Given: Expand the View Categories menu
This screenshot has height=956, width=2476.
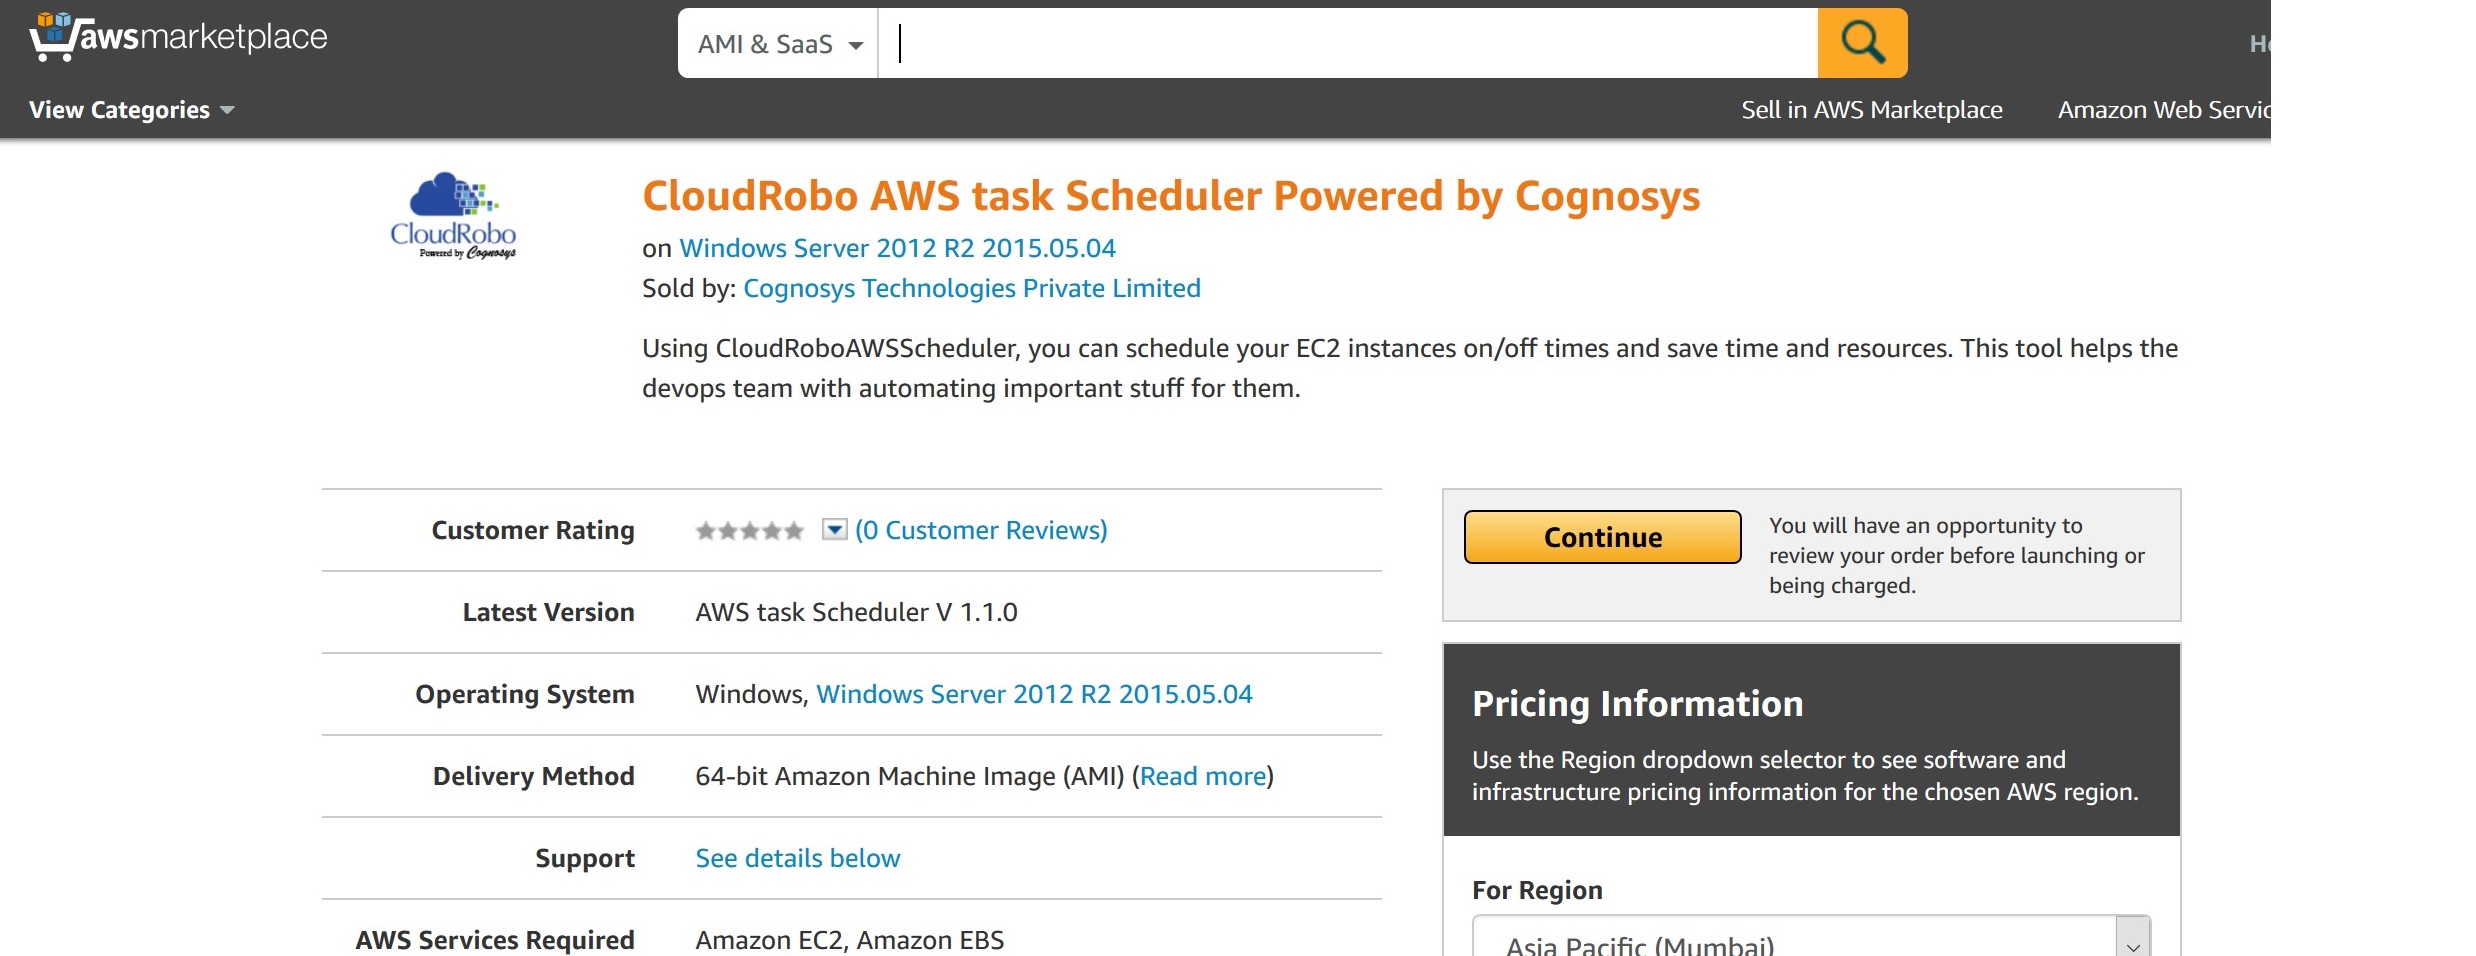Looking at the screenshot, I should 131,110.
